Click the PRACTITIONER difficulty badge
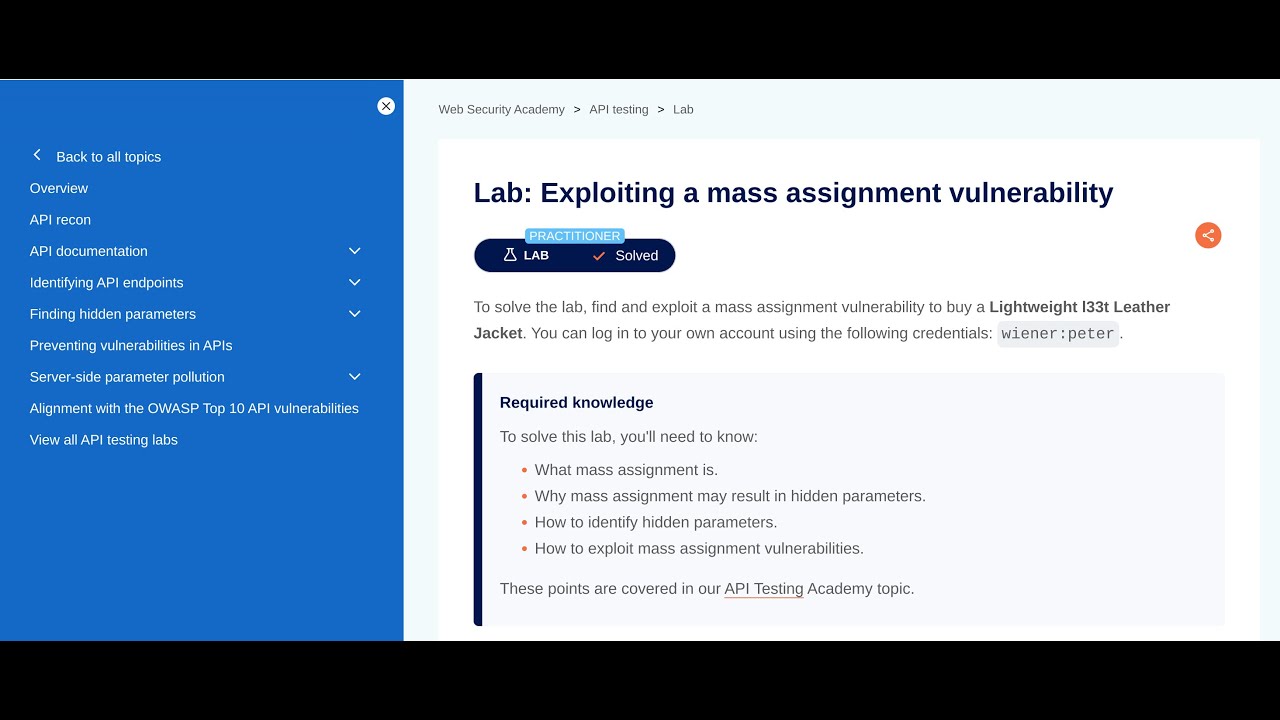The width and height of the screenshot is (1280, 720). click(575, 236)
